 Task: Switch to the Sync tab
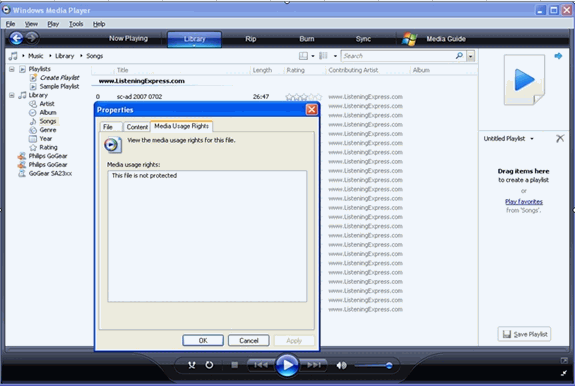[x=363, y=39]
